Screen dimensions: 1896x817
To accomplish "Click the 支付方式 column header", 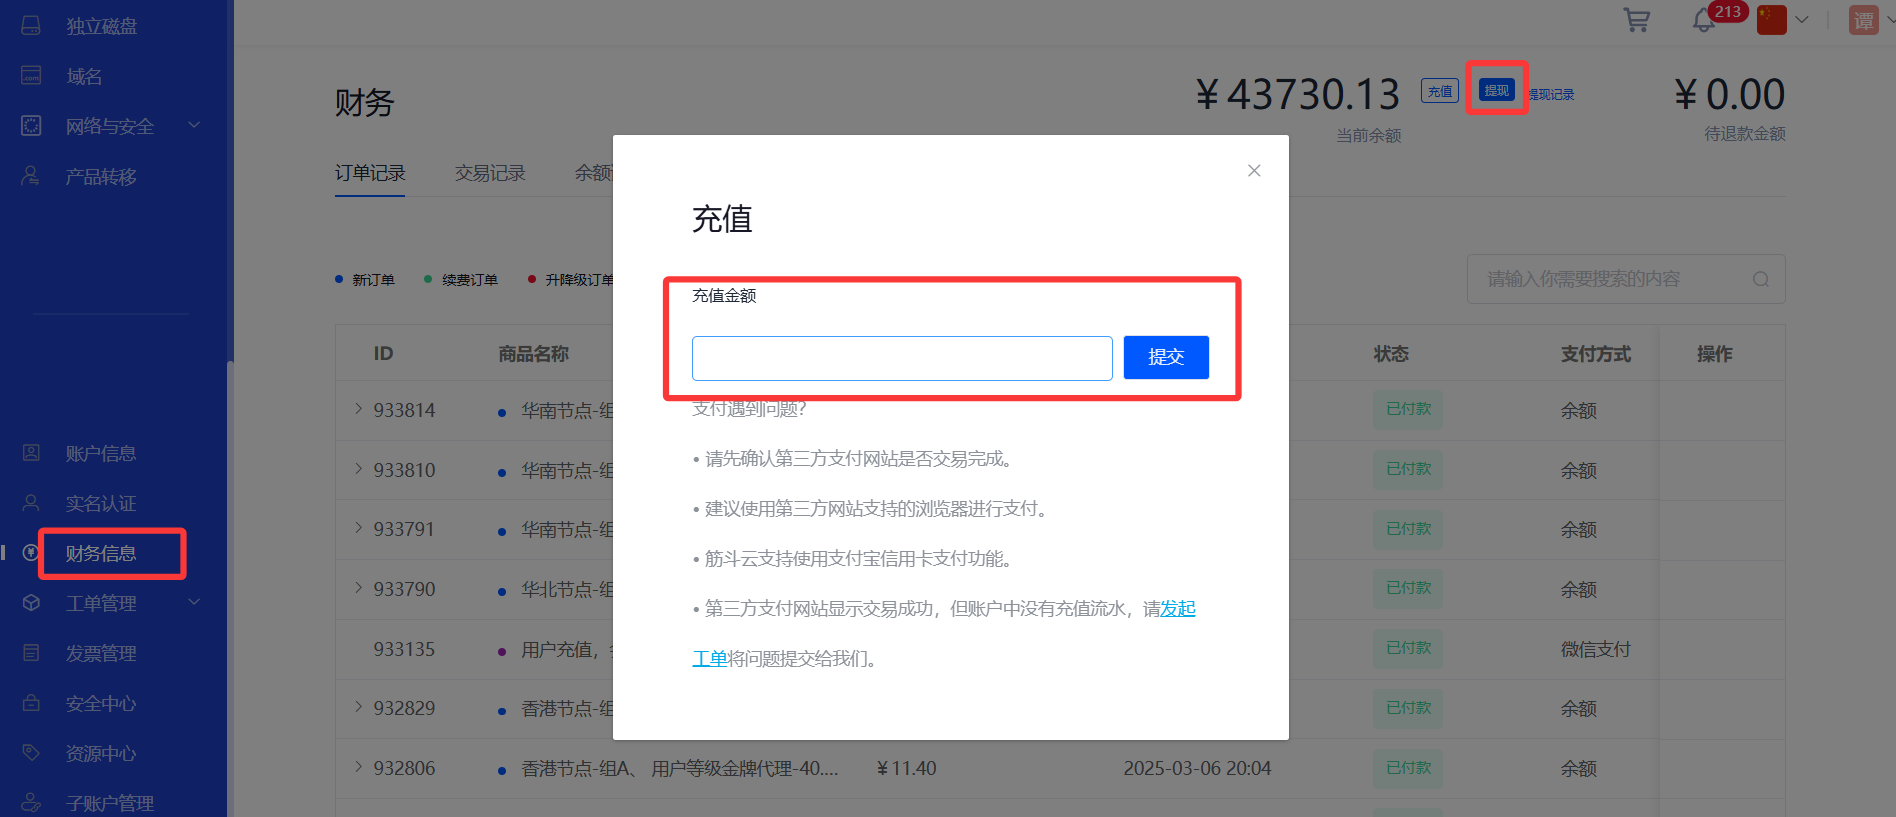I will pyautogui.click(x=1596, y=354).
